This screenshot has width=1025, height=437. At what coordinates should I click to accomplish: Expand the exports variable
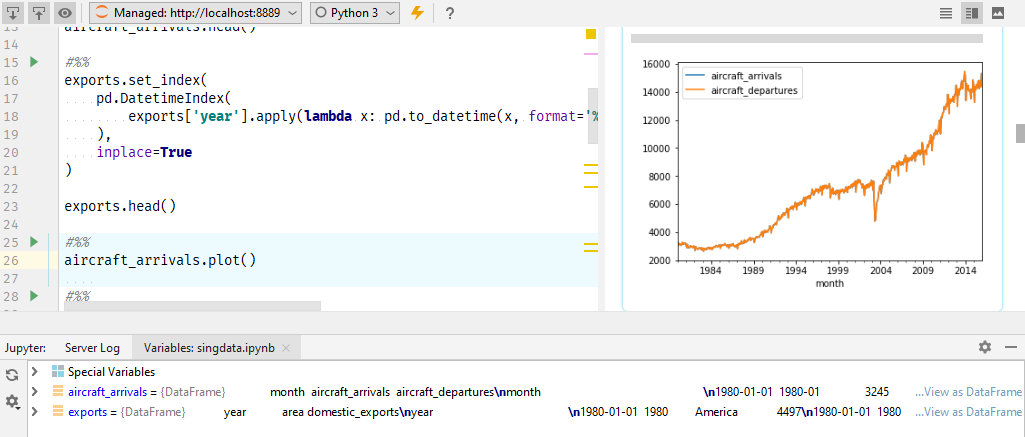pos(35,412)
